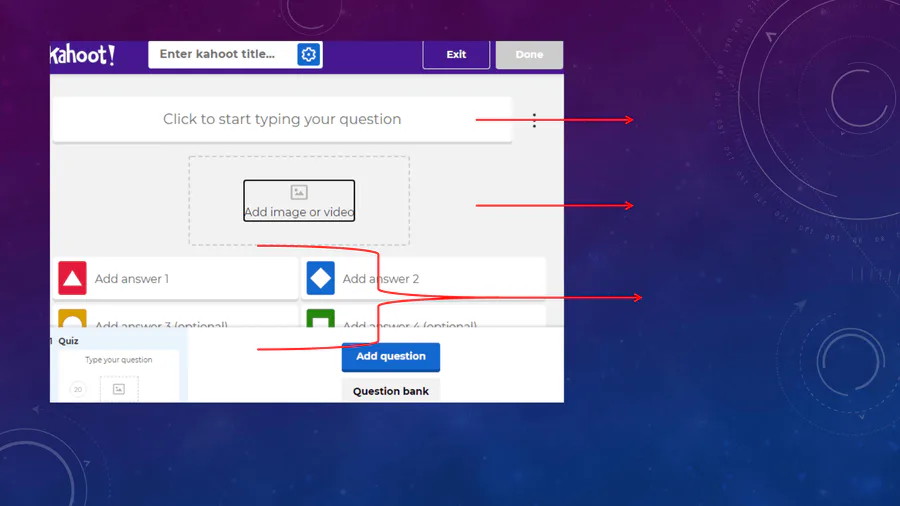Viewport: 900px width, 506px height.
Task: Select the Quiz slide thumbnail in sidebar
Action: (x=118, y=375)
